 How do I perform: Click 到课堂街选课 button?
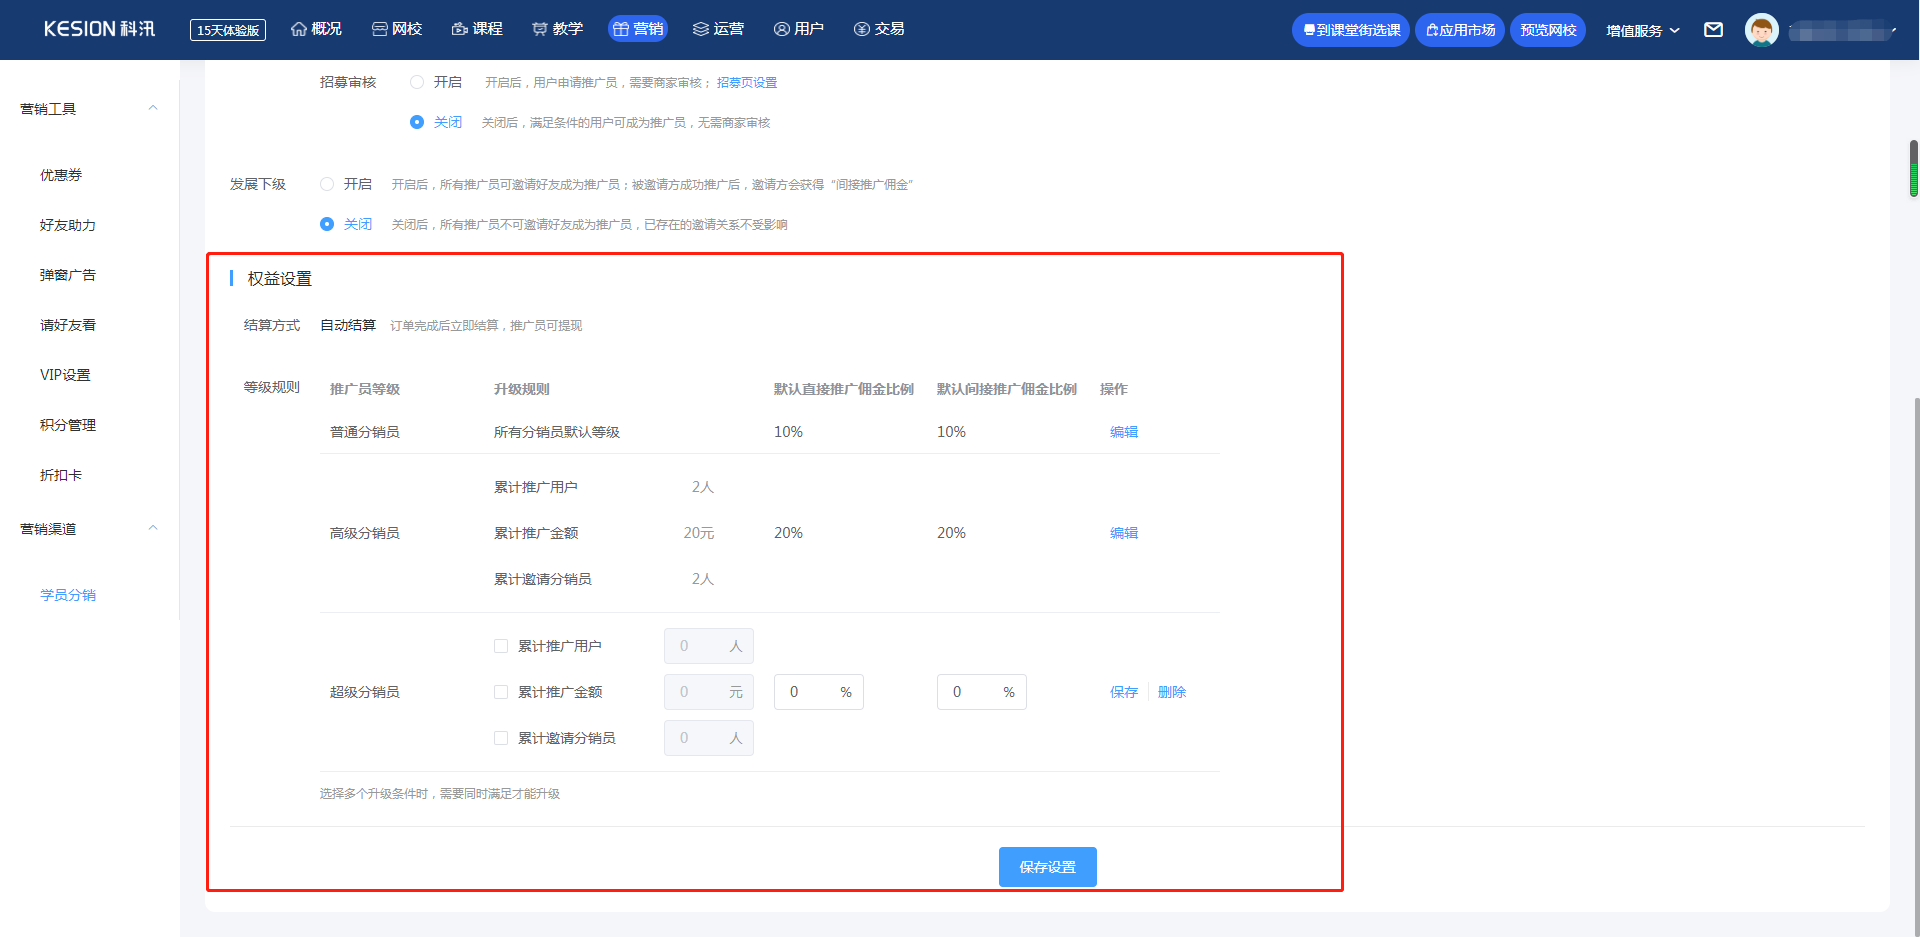1351,30
